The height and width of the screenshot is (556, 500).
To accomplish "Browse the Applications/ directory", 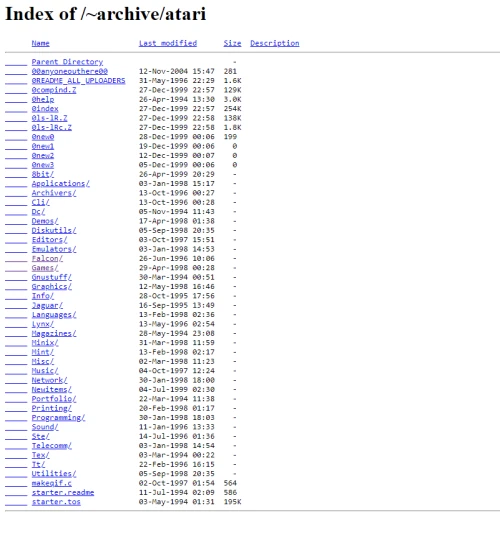I will coord(61,184).
